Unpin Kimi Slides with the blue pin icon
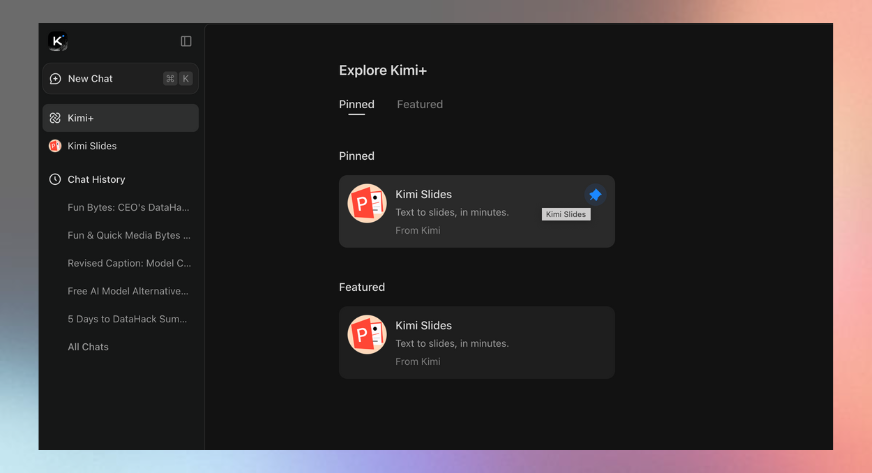The width and height of the screenshot is (872, 473). tap(595, 195)
